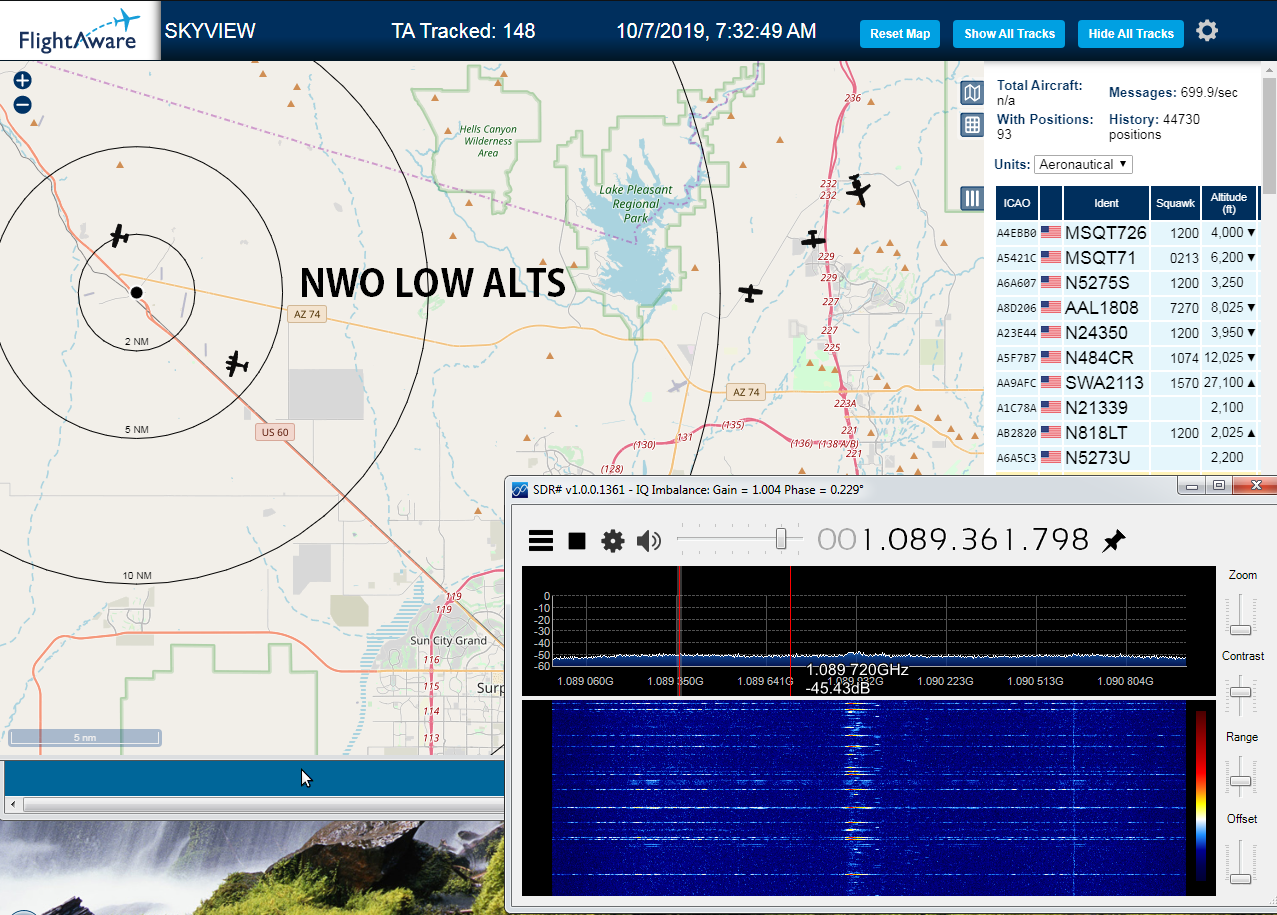This screenshot has height=915, width=1277.
Task: Select the N5275S aircraft row
Action: click(1127, 282)
